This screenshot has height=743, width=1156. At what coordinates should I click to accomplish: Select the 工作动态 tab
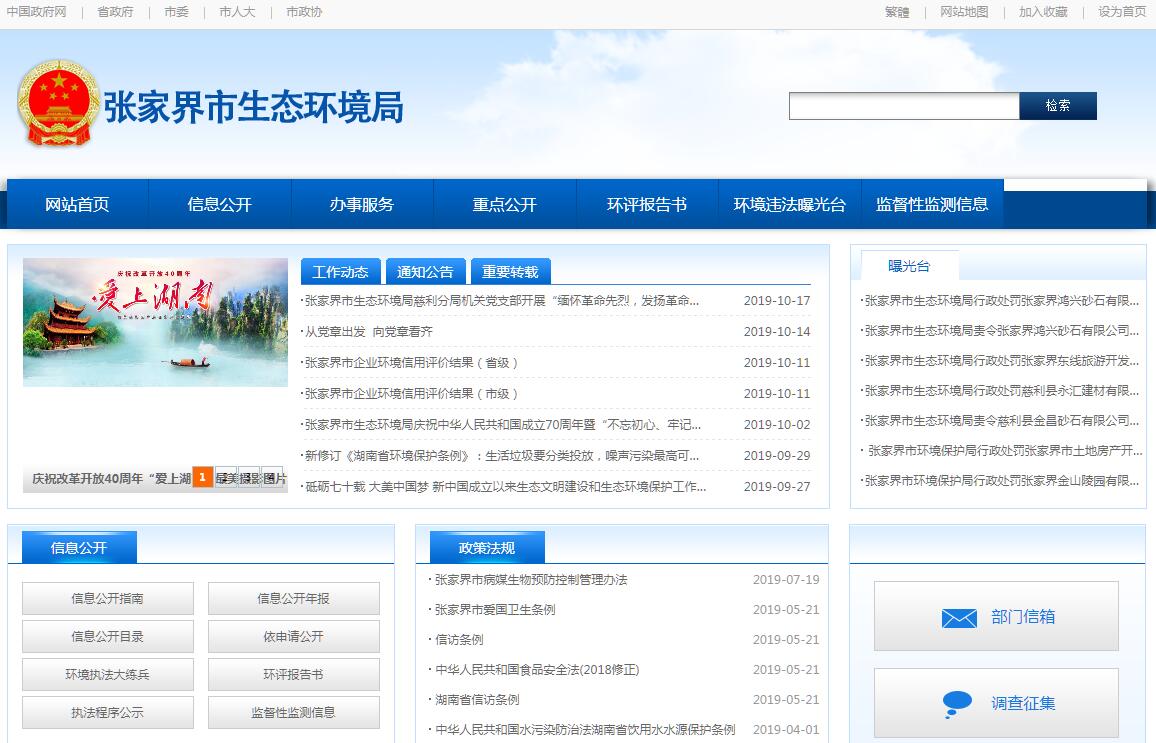340,272
